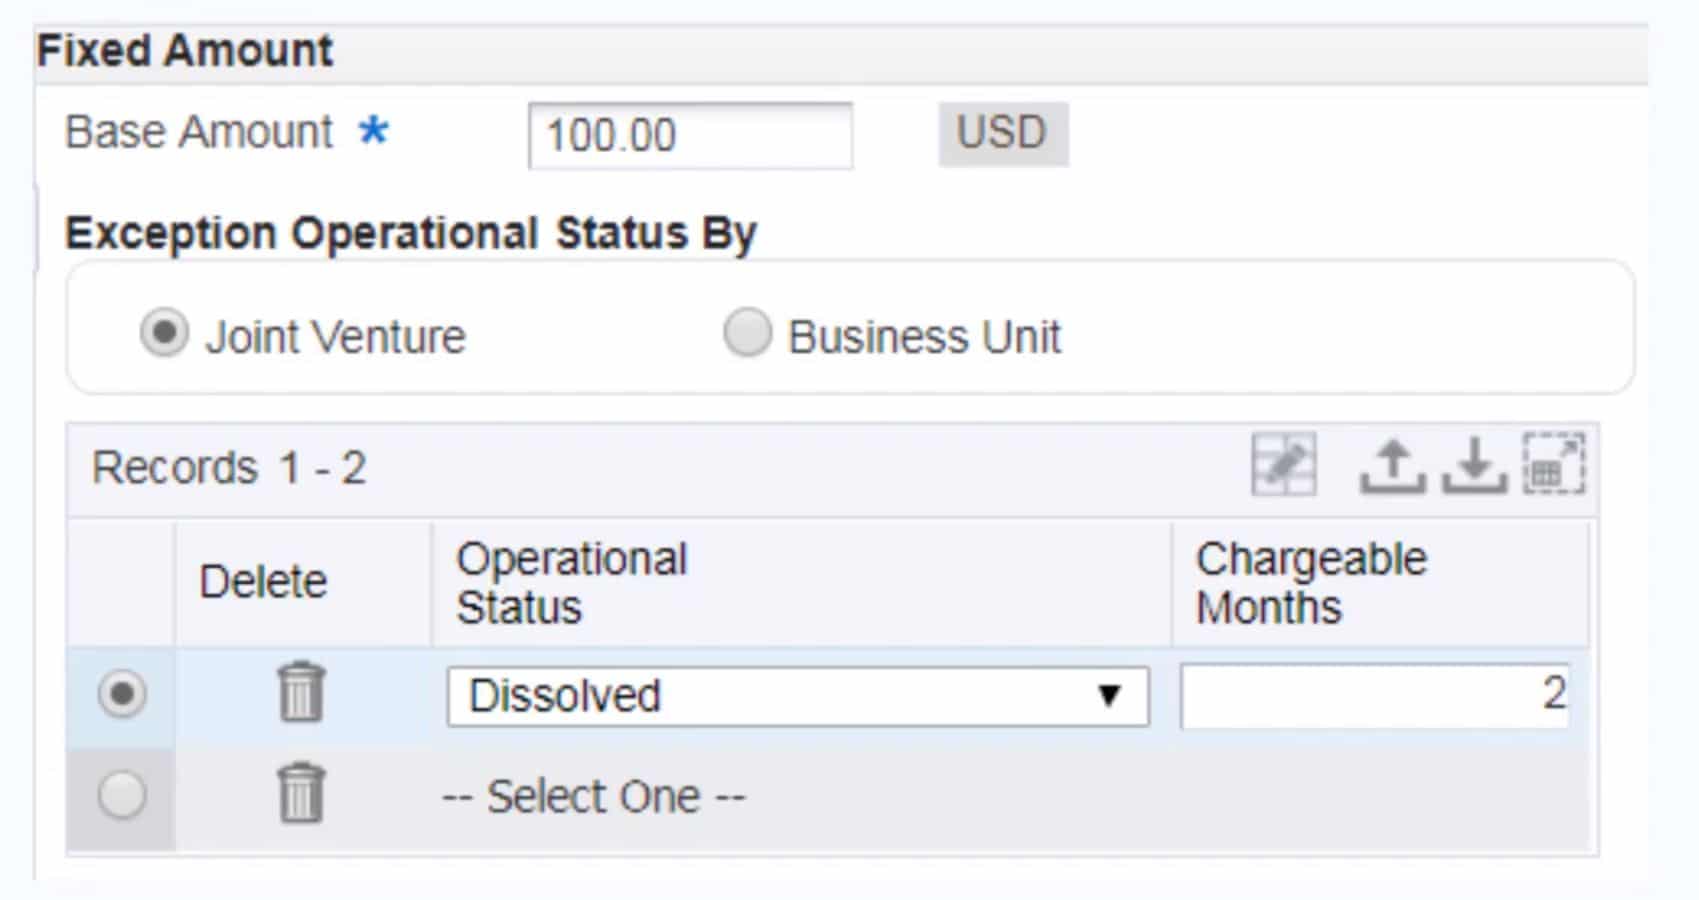
Task: Click the trash icon on the Select One row
Action: coord(299,795)
